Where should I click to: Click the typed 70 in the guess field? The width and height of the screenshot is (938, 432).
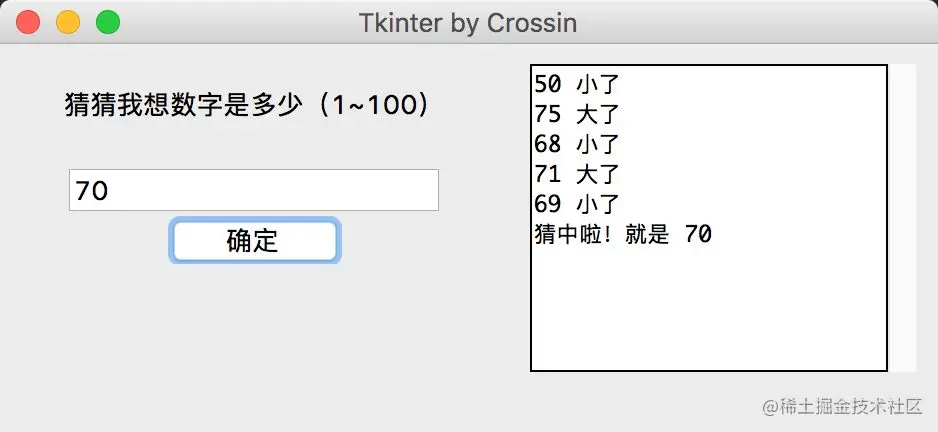pyautogui.click(x=91, y=191)
